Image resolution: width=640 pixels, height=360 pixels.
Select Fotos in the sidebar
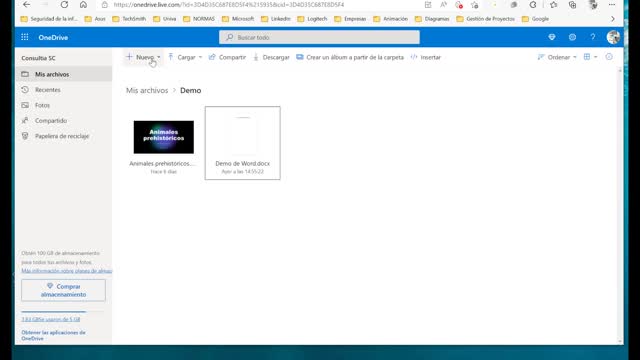click(64, 105)
